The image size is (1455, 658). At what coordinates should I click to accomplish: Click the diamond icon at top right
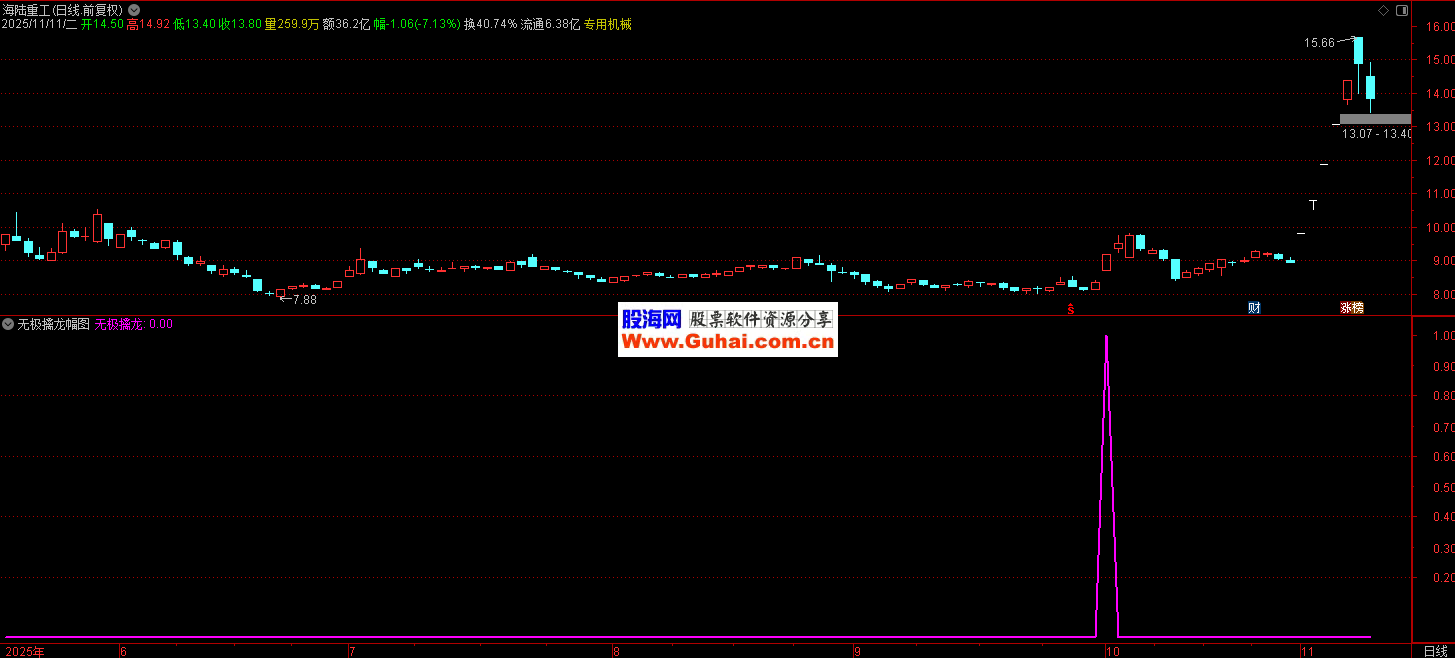click(1383, 10)
